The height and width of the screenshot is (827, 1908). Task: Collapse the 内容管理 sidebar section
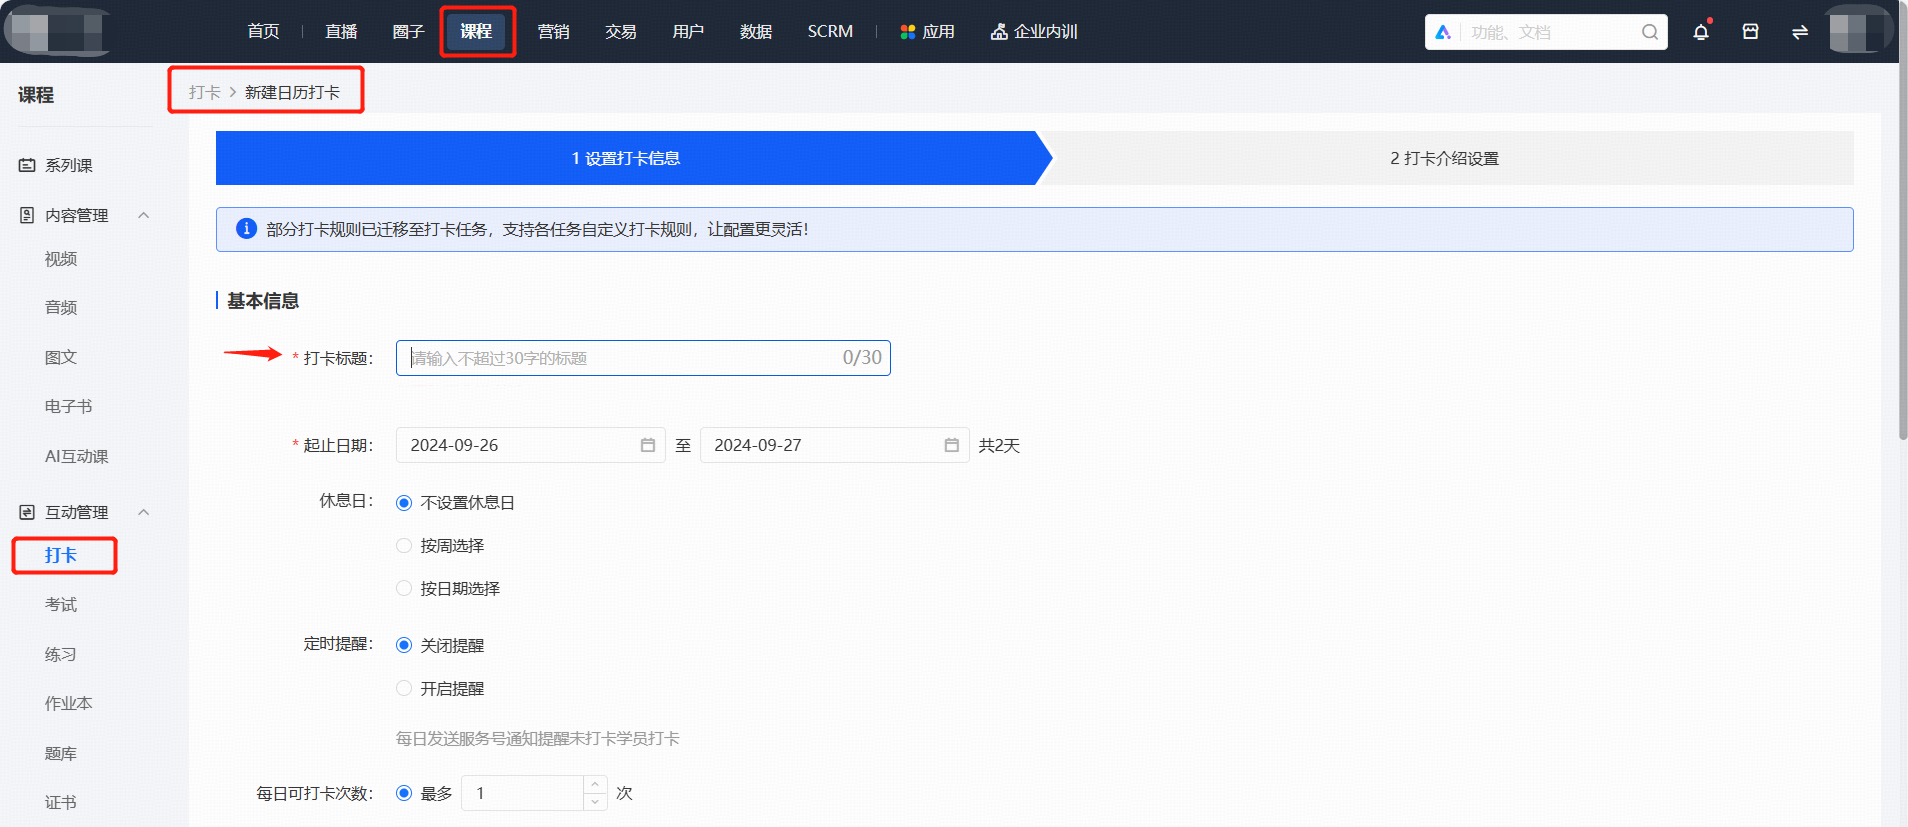click(144, 215)
